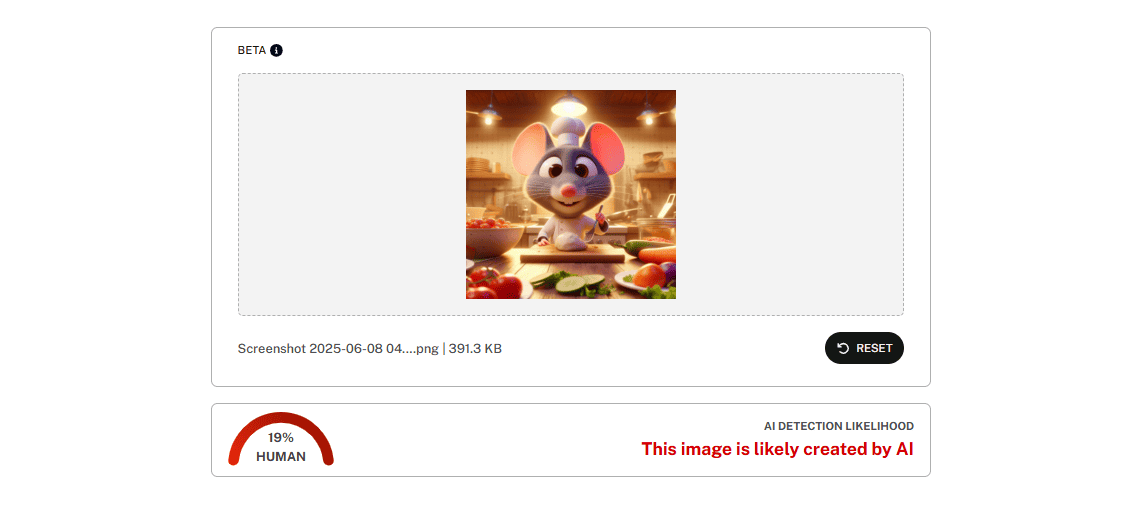Click the HUMAN label under the percentage
Screen dimensions: 1138x508
[281, 457]
